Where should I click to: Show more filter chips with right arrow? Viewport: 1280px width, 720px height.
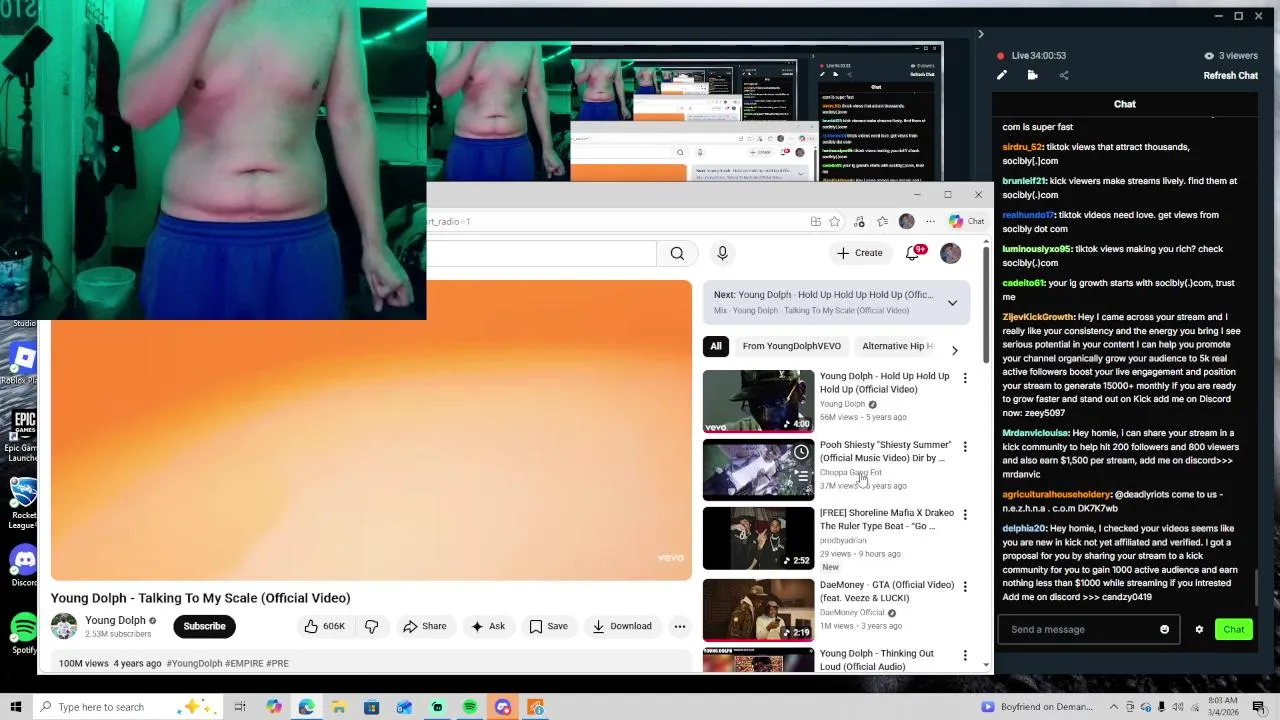tap(954, 350)
